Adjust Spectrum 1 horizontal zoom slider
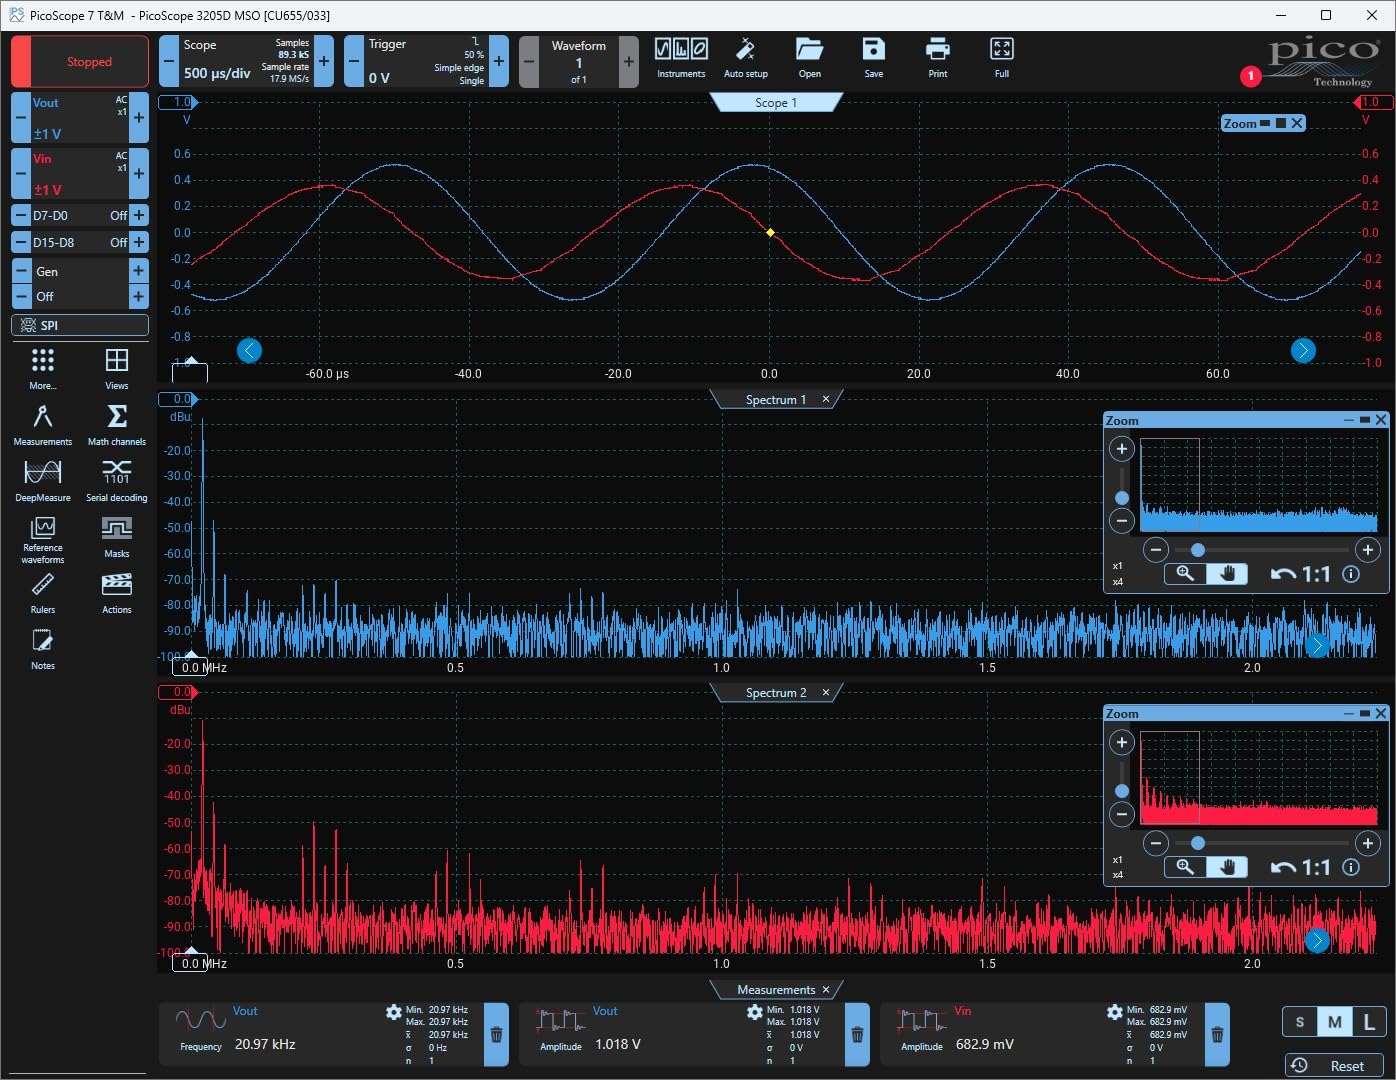 point(1197,550)
